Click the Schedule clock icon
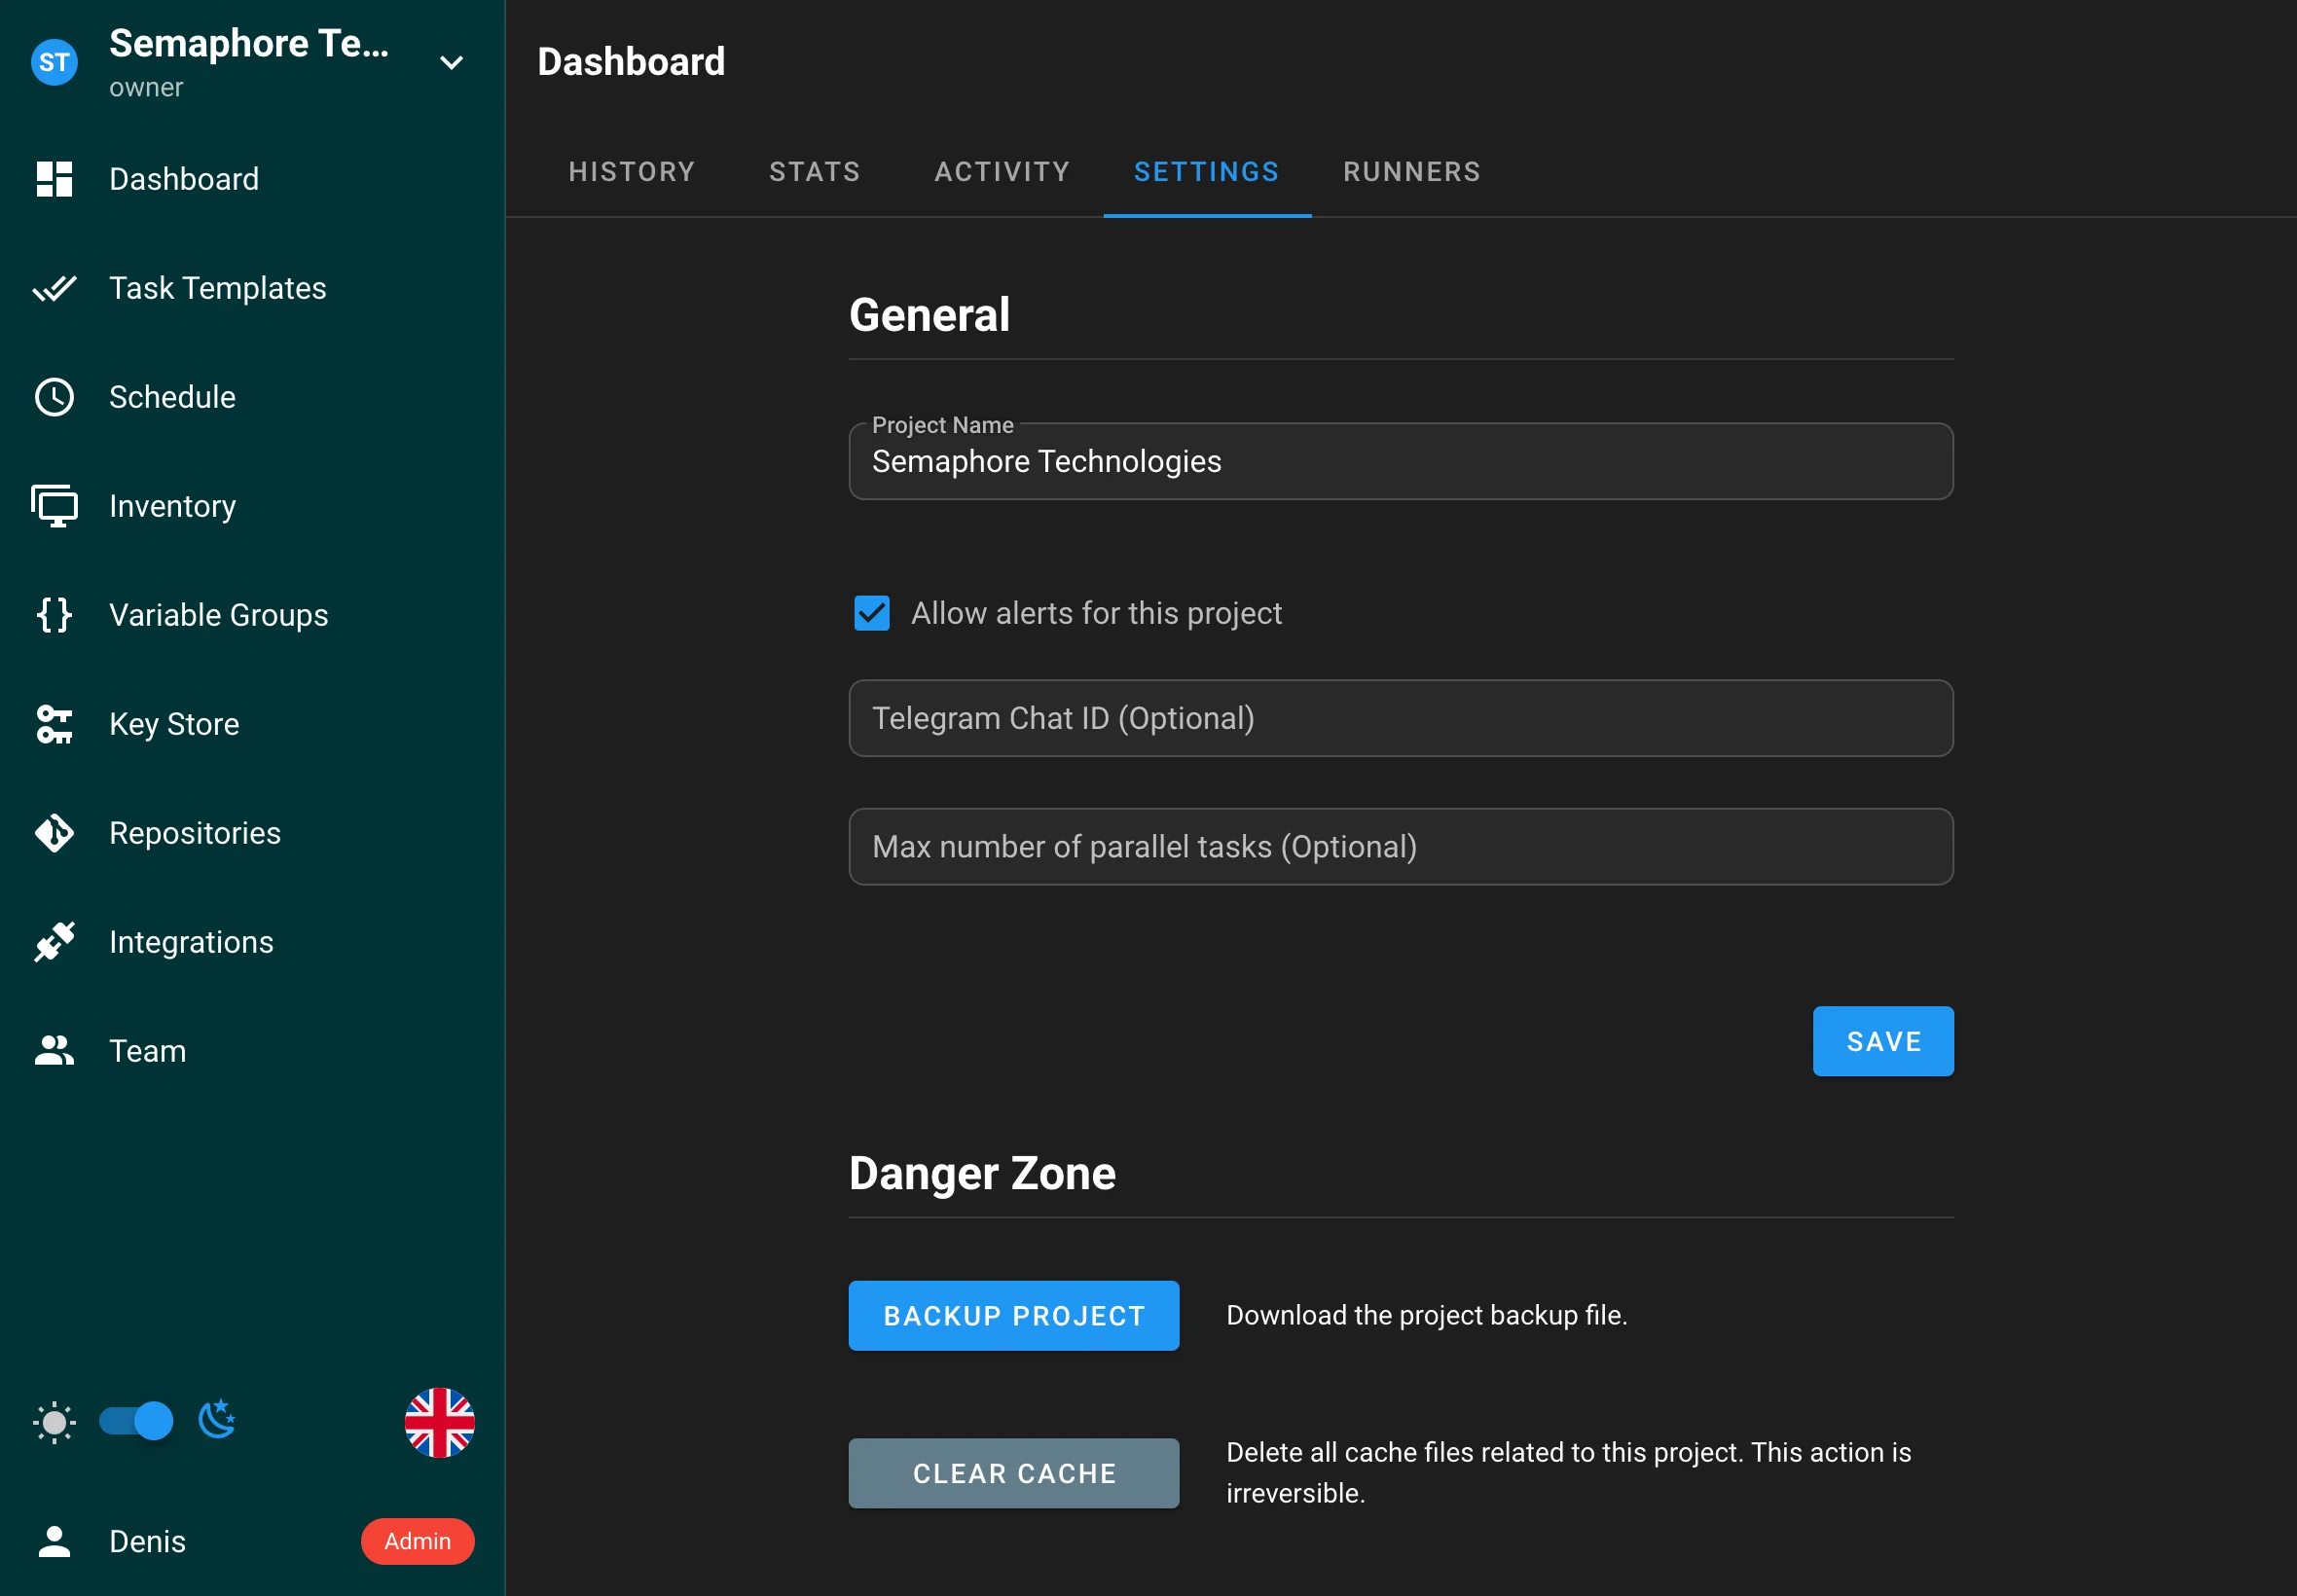The width and height of the screenshot is (2297, 1596). click(x=54, y=397)
